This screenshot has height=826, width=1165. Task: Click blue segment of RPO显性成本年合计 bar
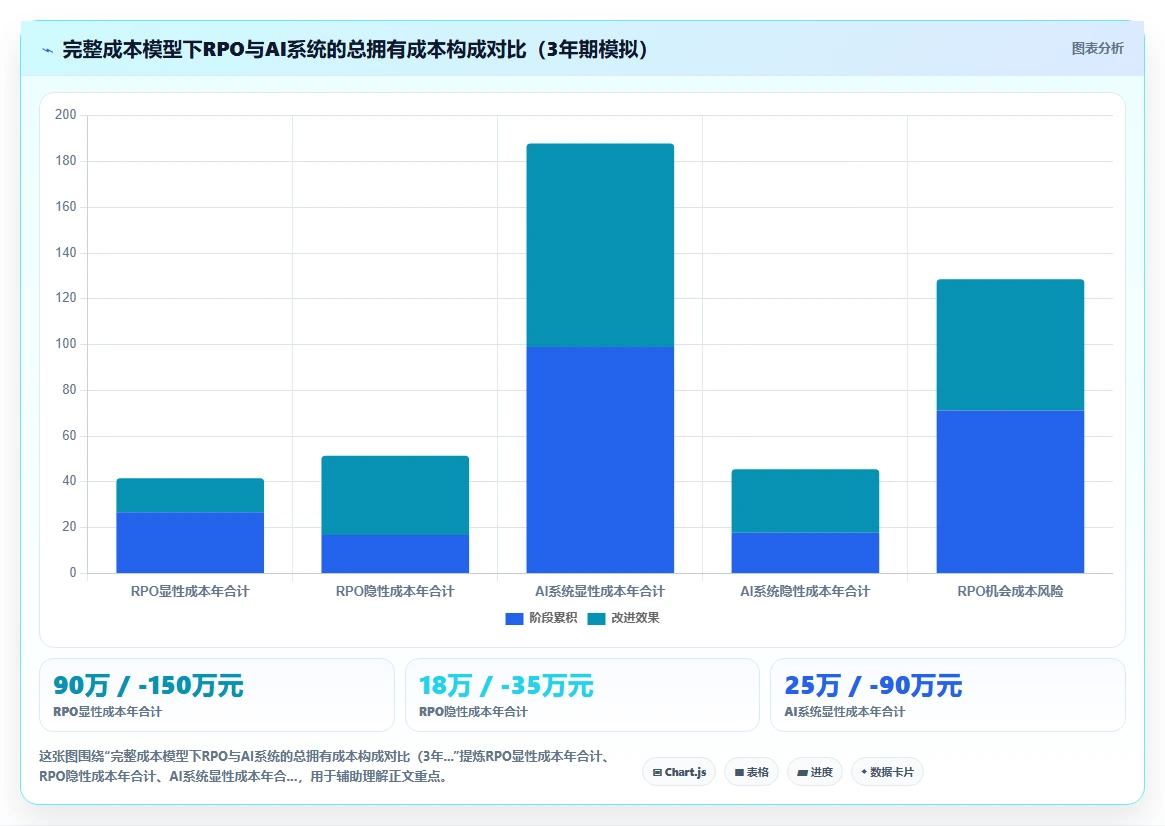click(190, 542)
